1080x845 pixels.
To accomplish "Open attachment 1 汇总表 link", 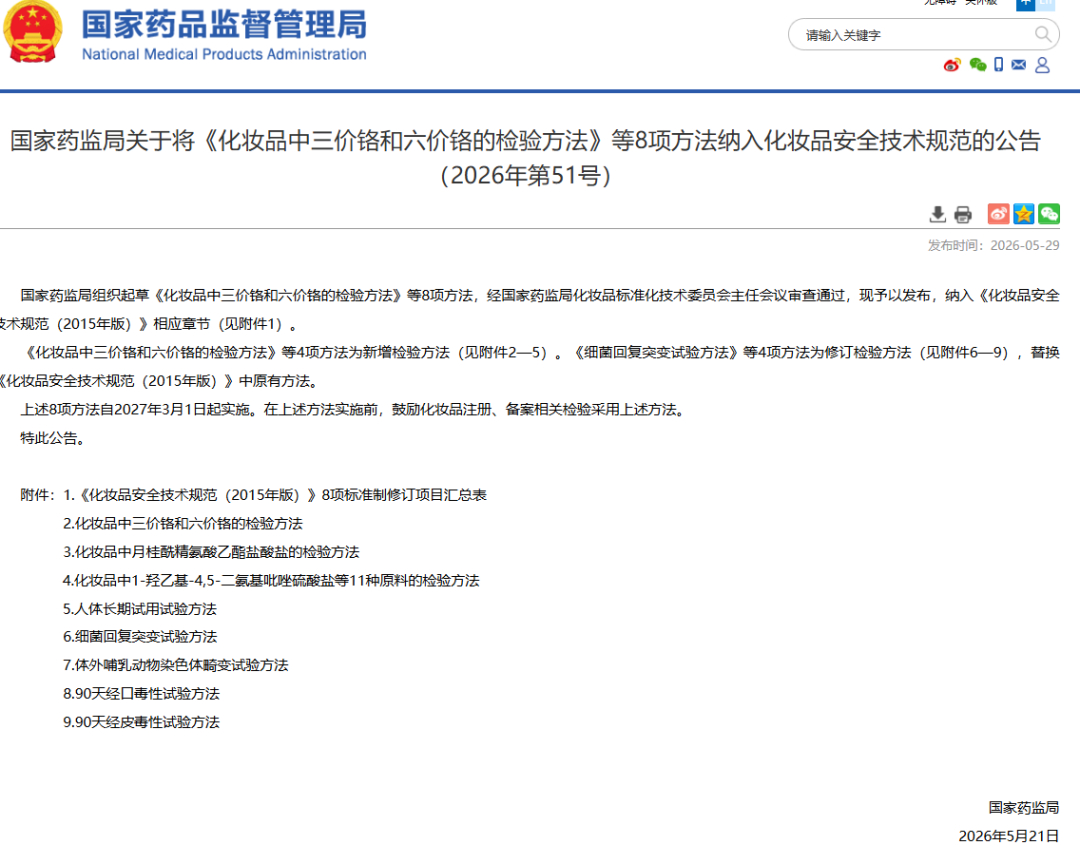I will click(x=275, y=495).
